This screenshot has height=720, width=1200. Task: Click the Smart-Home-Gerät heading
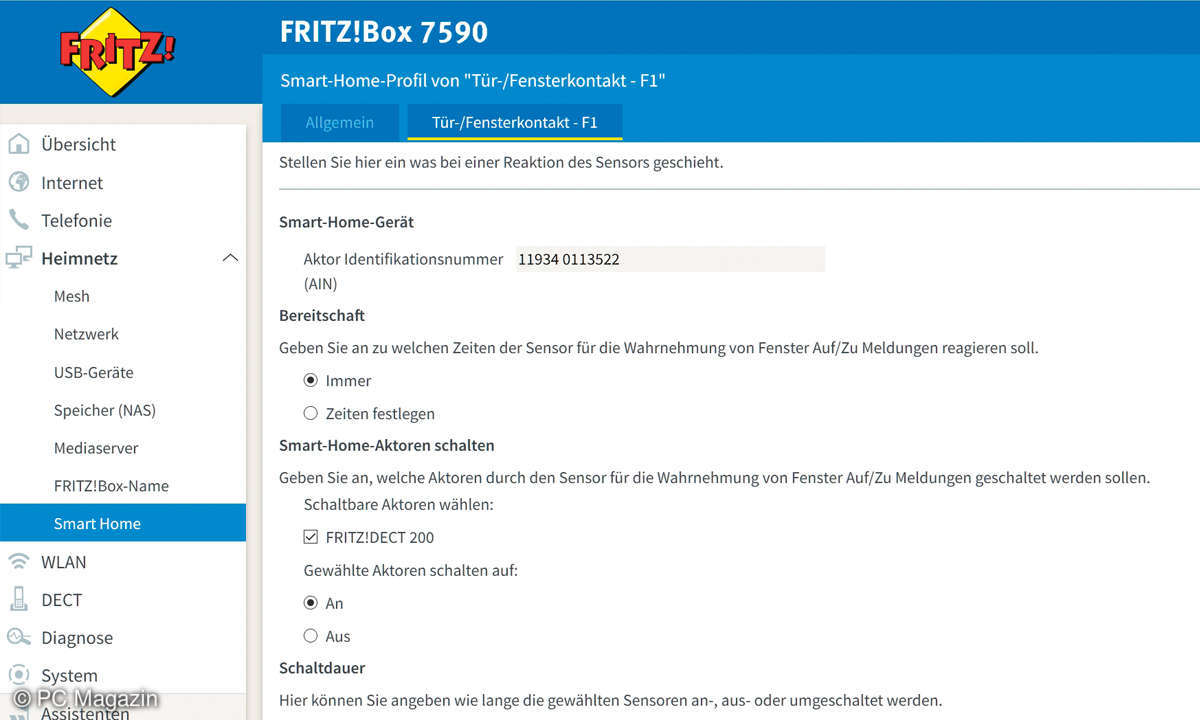pos(346,222)
